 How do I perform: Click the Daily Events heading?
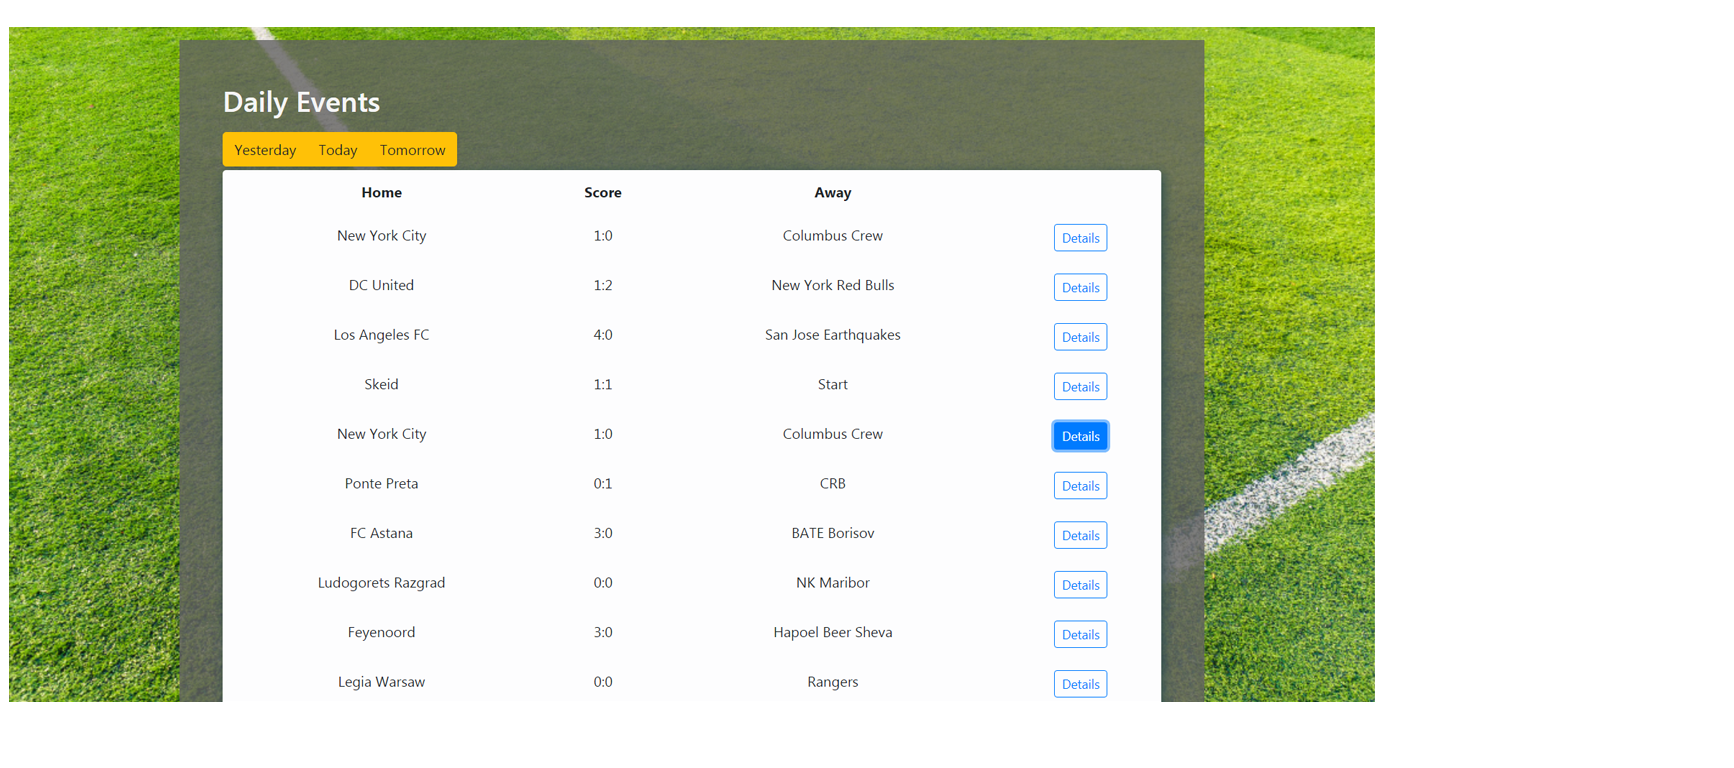point(301,102)
